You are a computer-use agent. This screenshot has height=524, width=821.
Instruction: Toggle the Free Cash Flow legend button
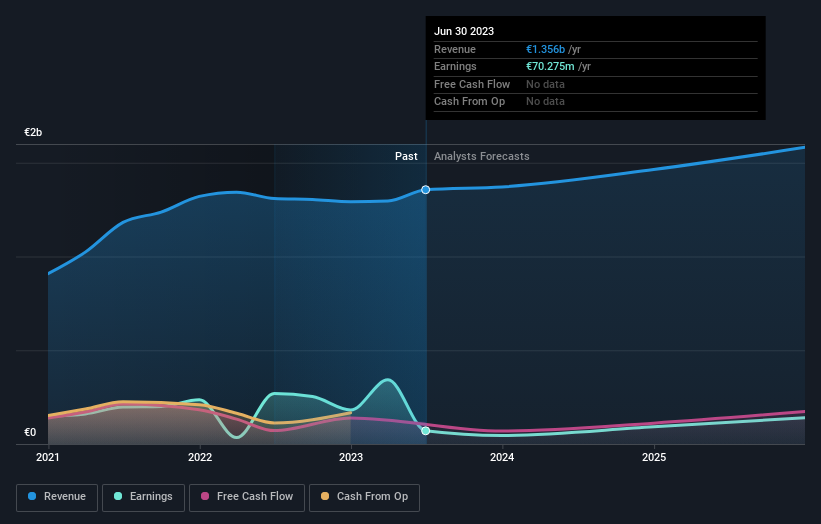pyautogui.click(x=247, y=497)
